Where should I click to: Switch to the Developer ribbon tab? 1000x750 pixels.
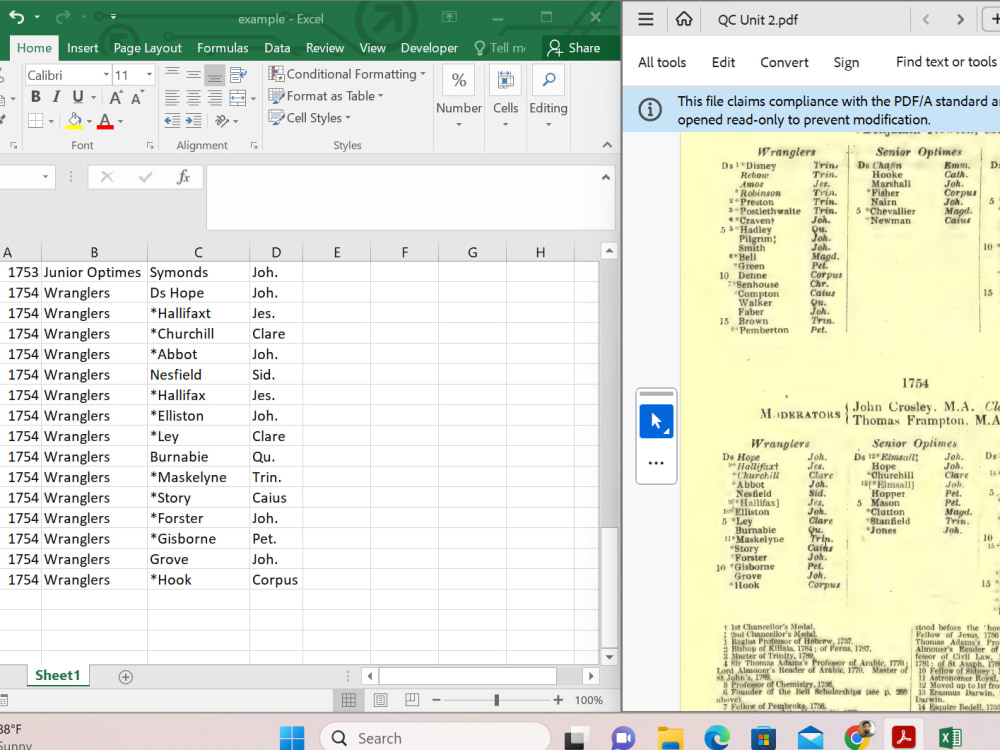[x=429, y=48]
